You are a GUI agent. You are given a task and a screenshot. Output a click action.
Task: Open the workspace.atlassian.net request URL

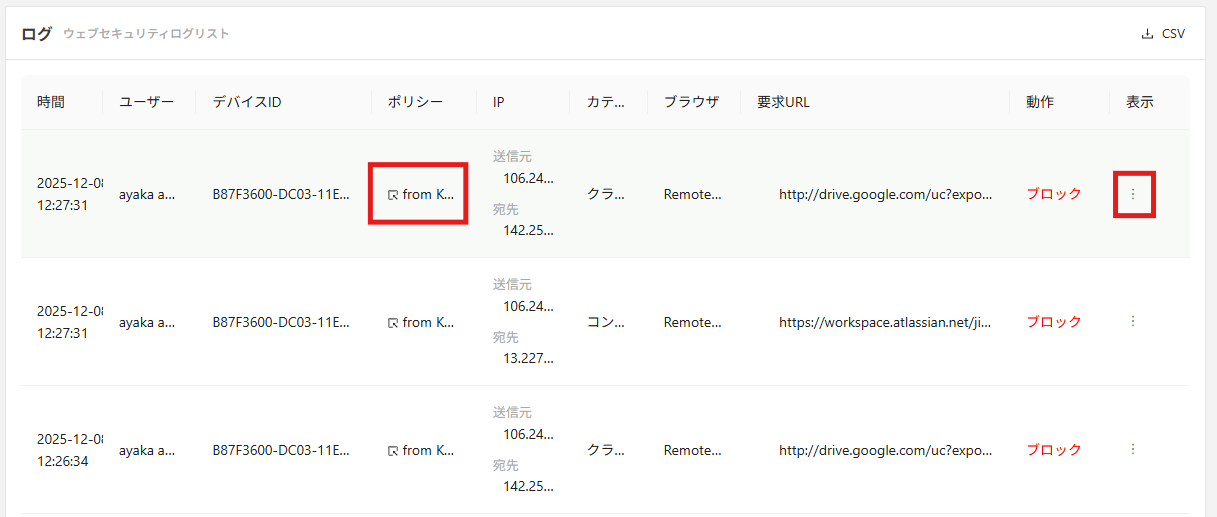(885, 322)
